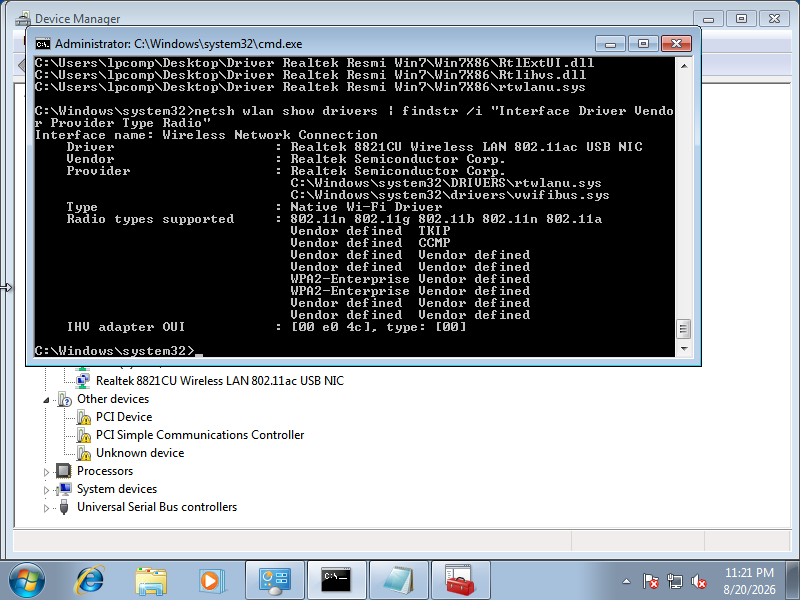Expand the System devices tree node

[46, 490]
